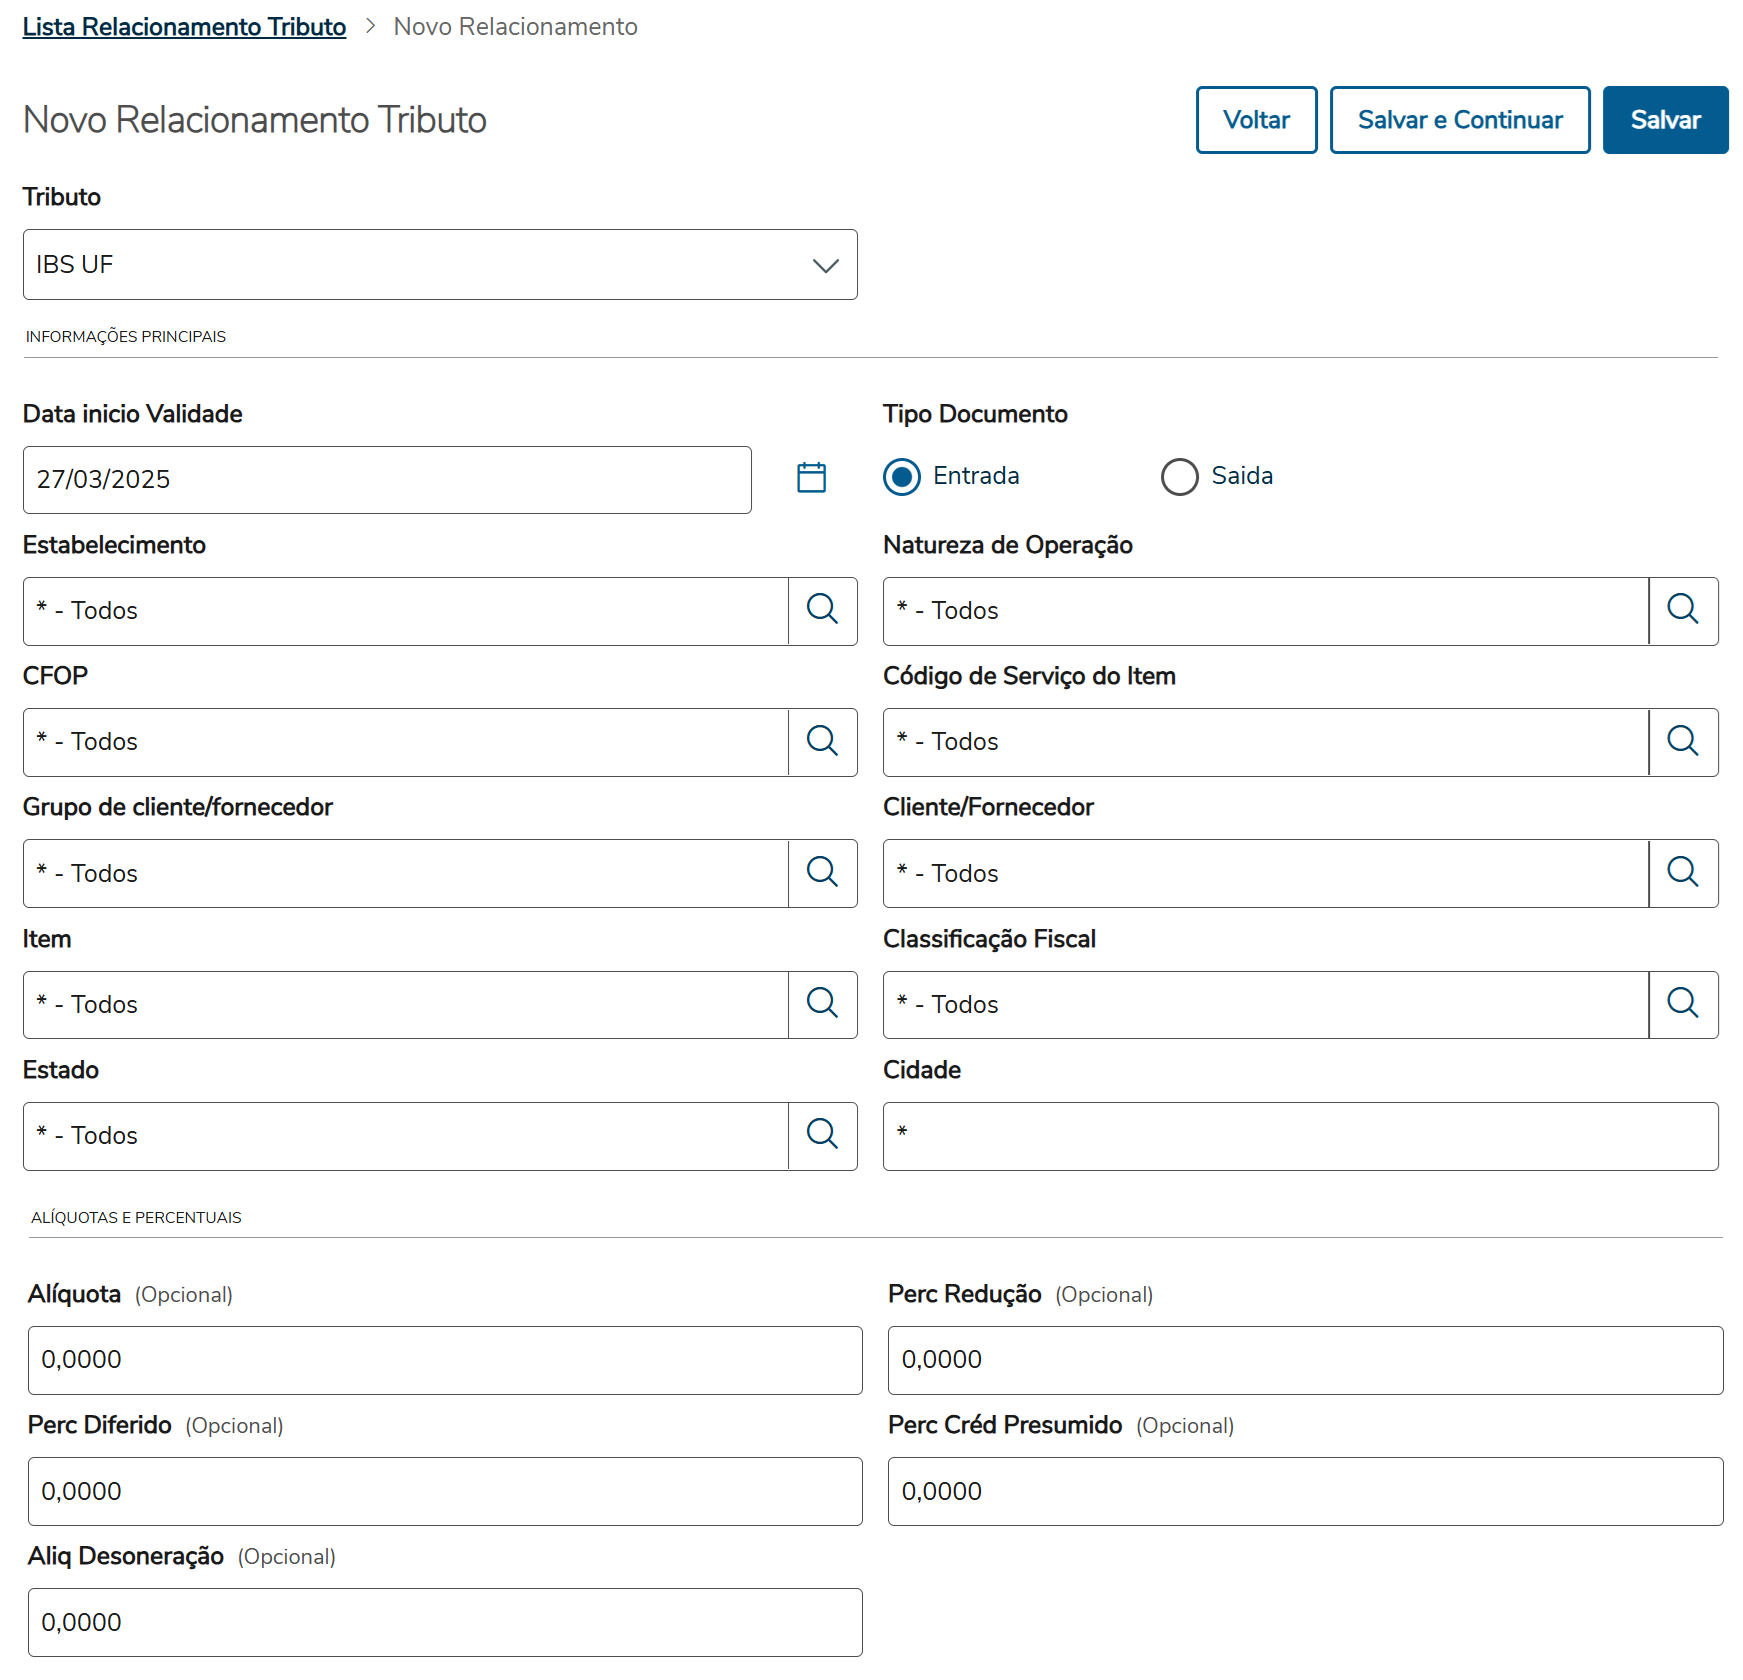The width and height of the screenshot is (1743, 1680).
Task: Select the Entrada radio button
Action: 902,477
